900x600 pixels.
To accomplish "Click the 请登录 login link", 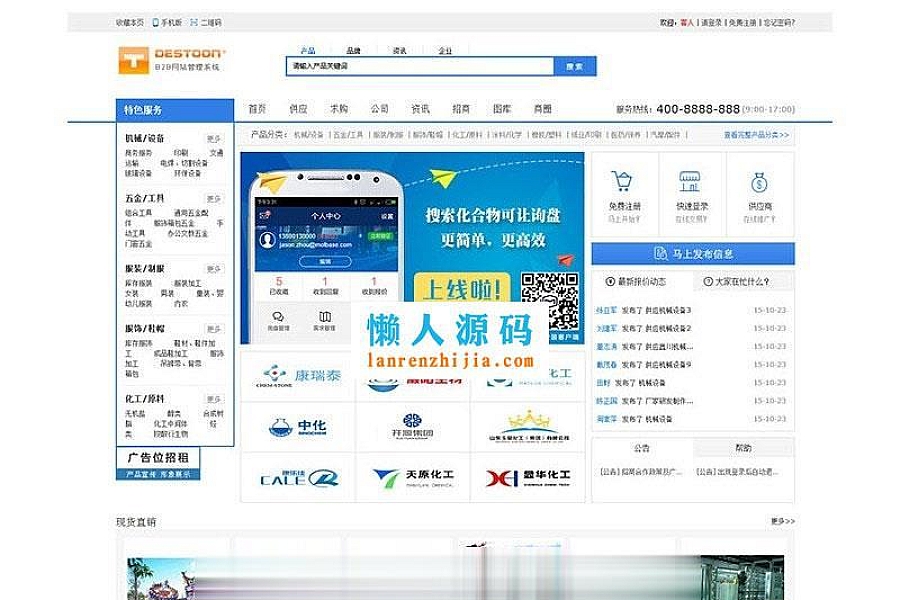I will coord(711,22).
